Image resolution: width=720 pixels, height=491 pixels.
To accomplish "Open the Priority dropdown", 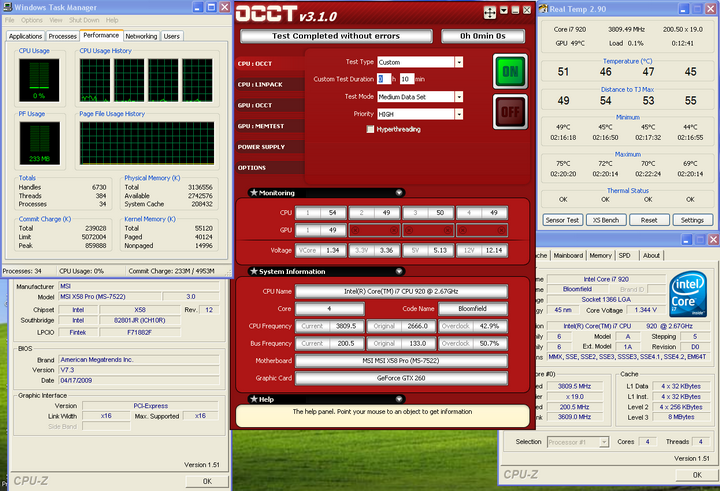I will click(x=458, y=114).
